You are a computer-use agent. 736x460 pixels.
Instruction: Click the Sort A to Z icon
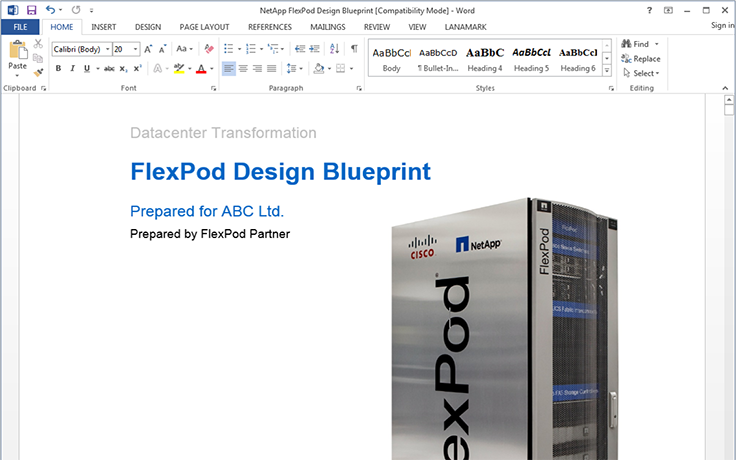pyautogui.click(x=335, y=48)
